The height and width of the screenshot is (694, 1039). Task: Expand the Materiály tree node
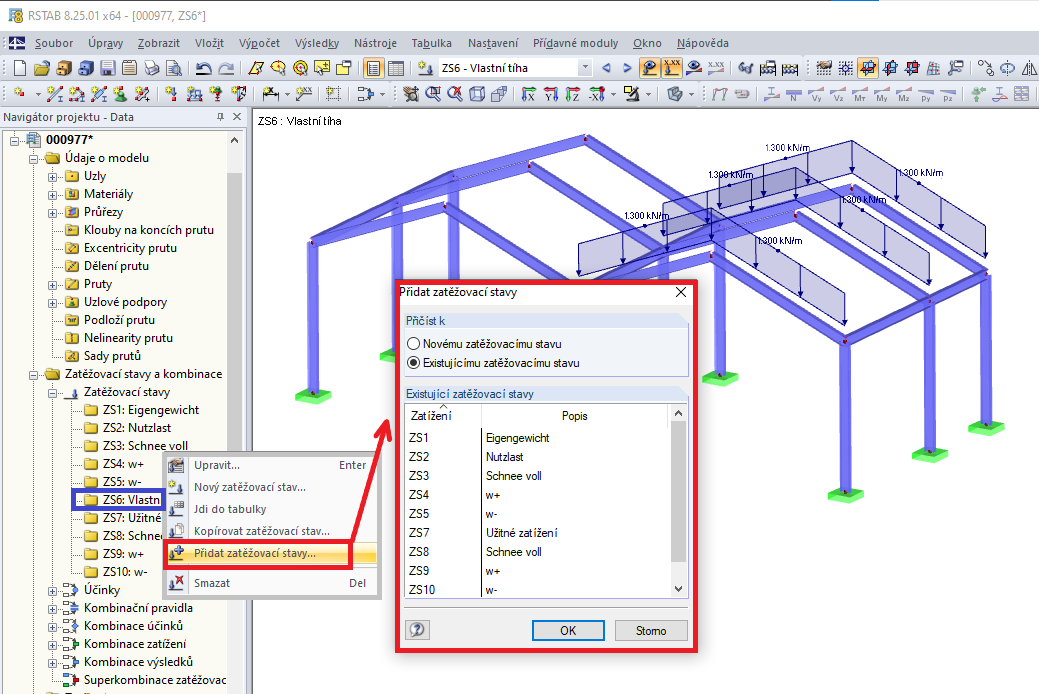pyautogui.click(x=52, y=195)
